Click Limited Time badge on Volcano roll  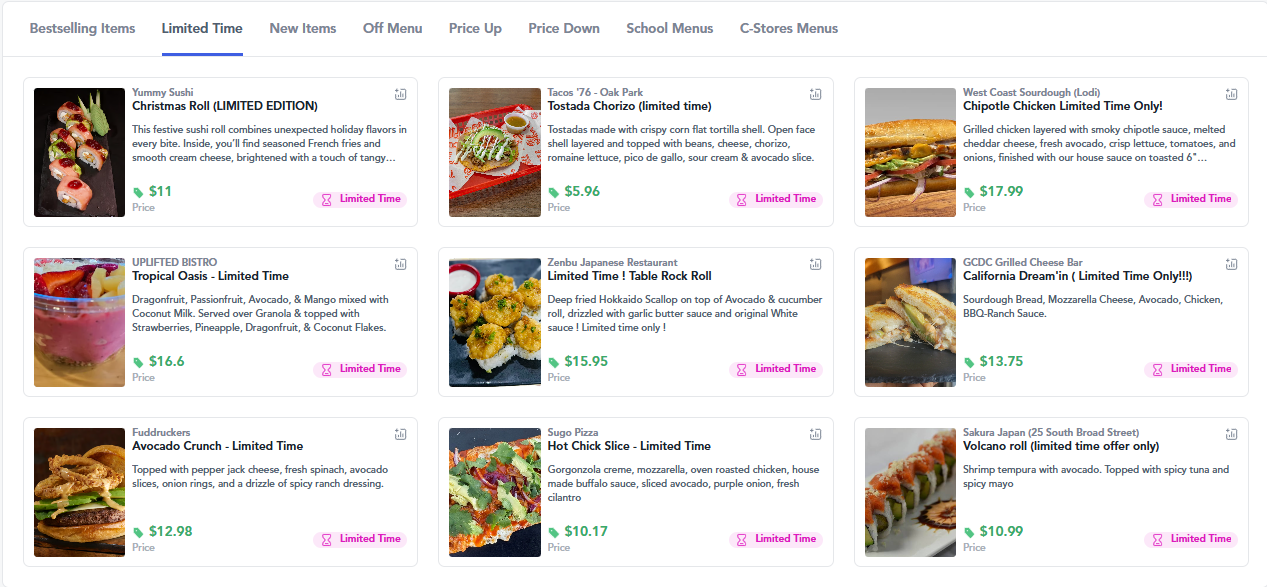pos(1191,539)
